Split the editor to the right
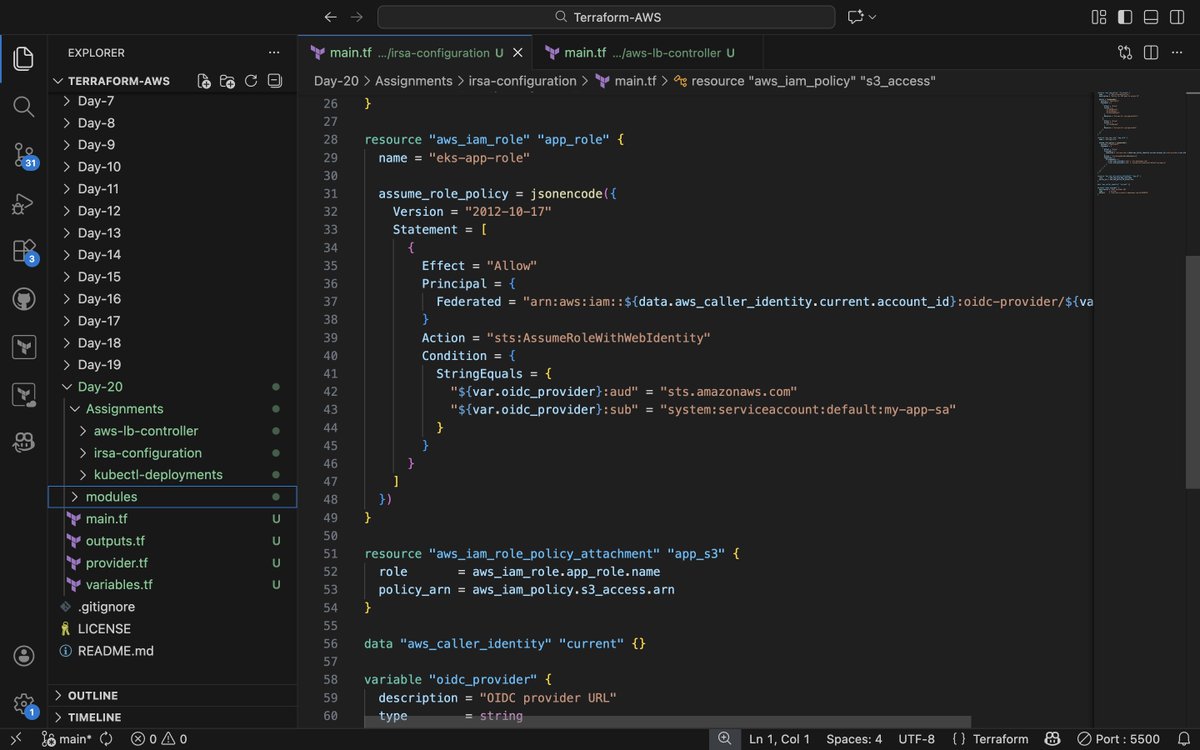Viewport: 1200px width, 750px height. click(1151, 53)
